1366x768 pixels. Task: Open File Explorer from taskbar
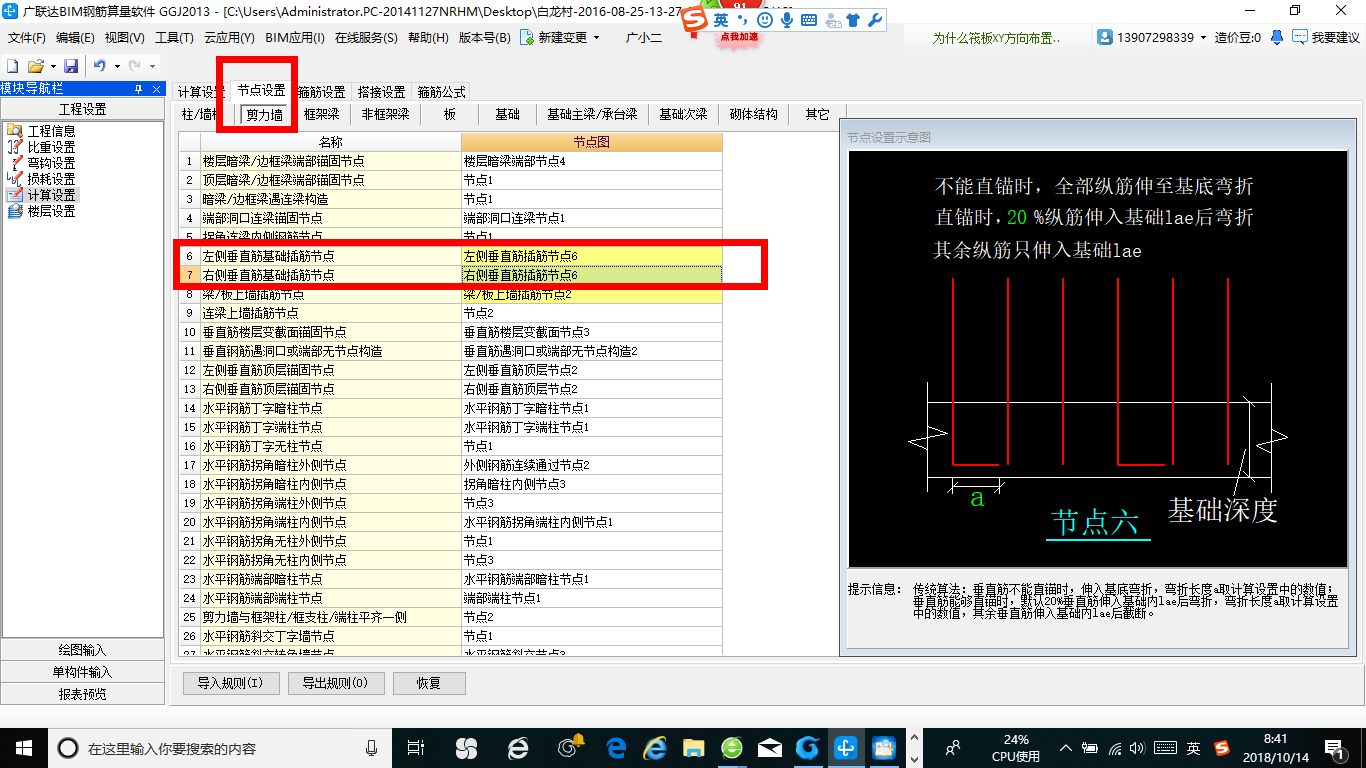click(x=692, y=747)
